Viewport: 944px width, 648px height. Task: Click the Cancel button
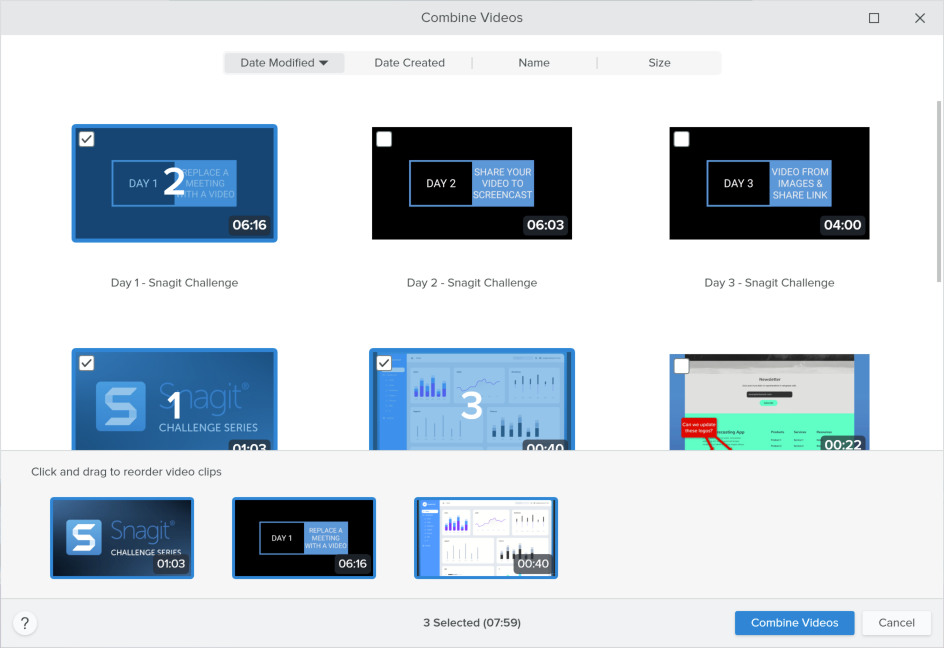896,623
